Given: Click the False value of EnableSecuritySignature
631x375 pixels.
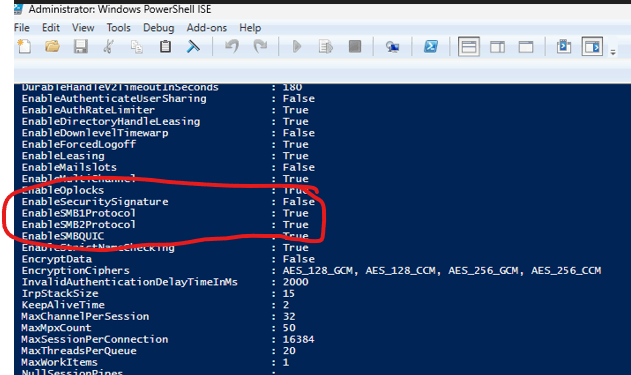Looking at the screenshot, I should coord(299,202).
